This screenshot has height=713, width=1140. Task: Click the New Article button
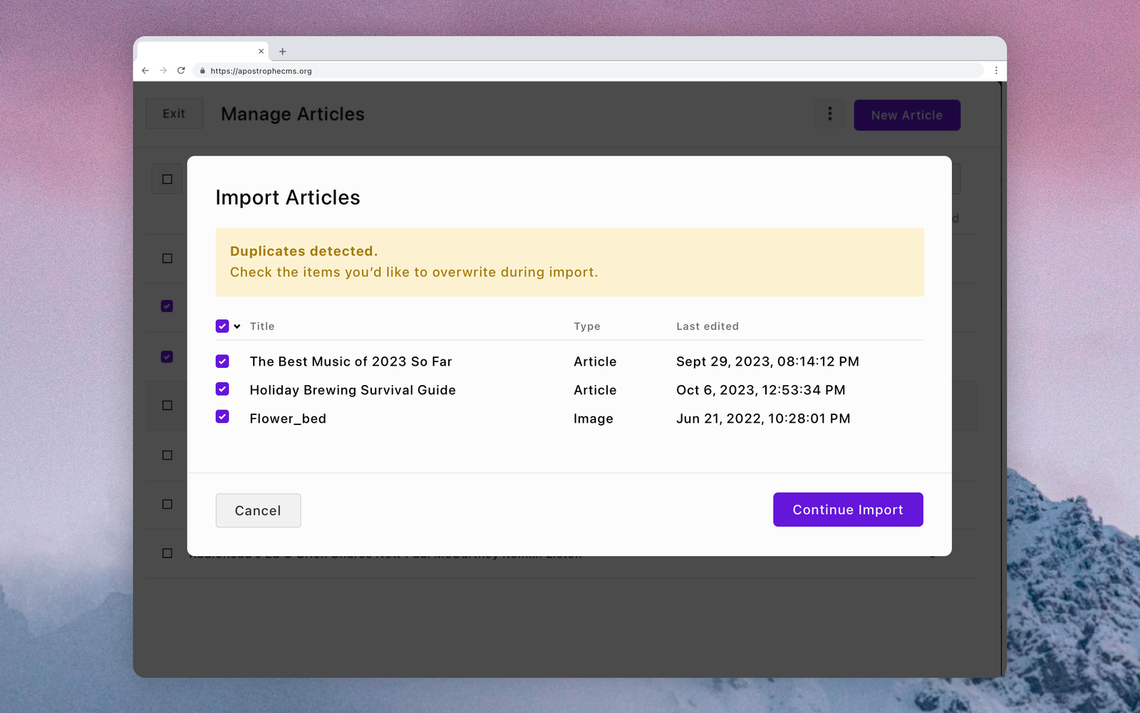pos(907,115)
